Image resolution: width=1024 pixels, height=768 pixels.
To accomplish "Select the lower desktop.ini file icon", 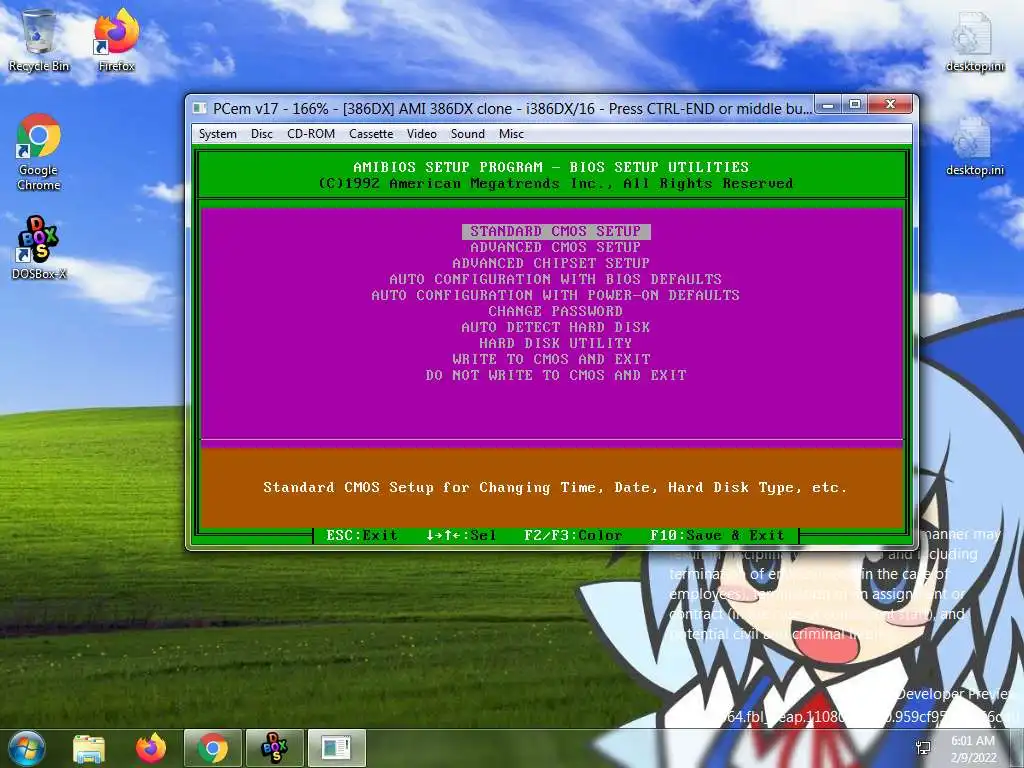I will tap(974, 146).
